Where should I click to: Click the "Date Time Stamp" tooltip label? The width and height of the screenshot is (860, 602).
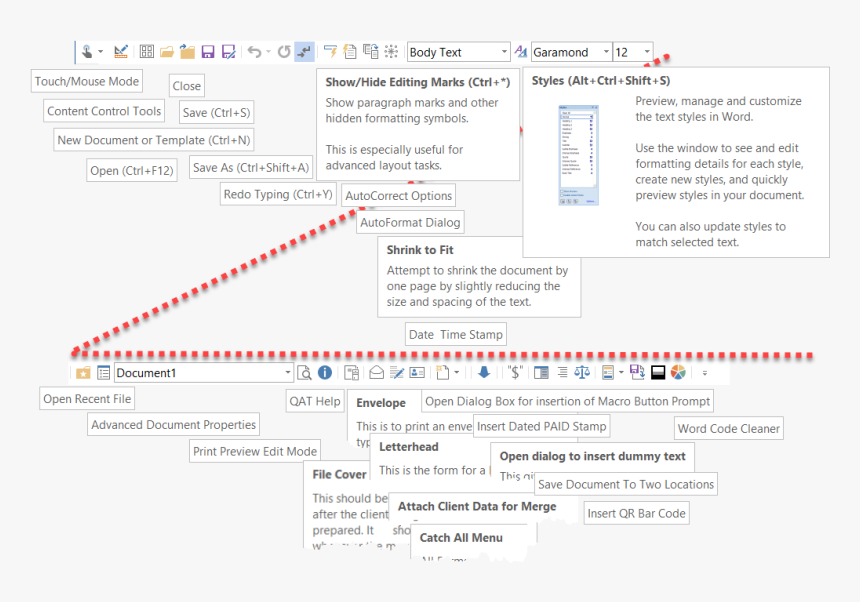click(456, 334)
